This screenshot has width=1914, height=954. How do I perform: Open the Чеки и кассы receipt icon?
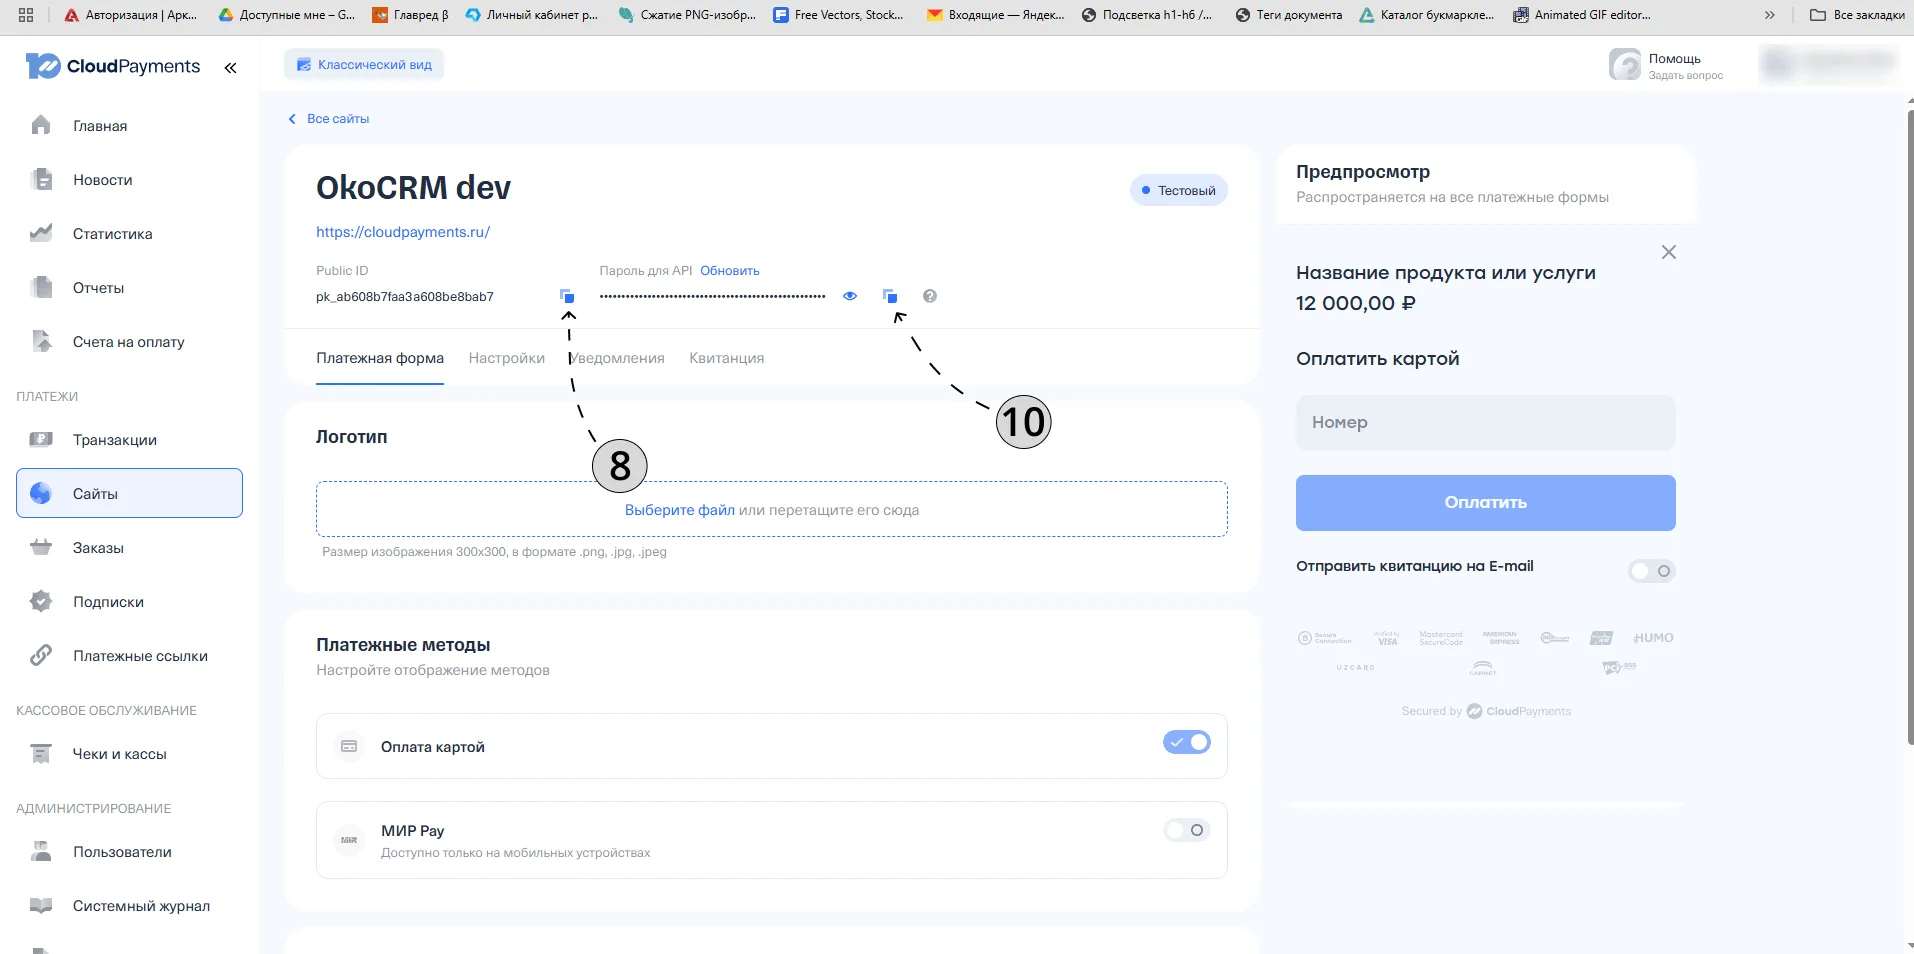[41, 753]
